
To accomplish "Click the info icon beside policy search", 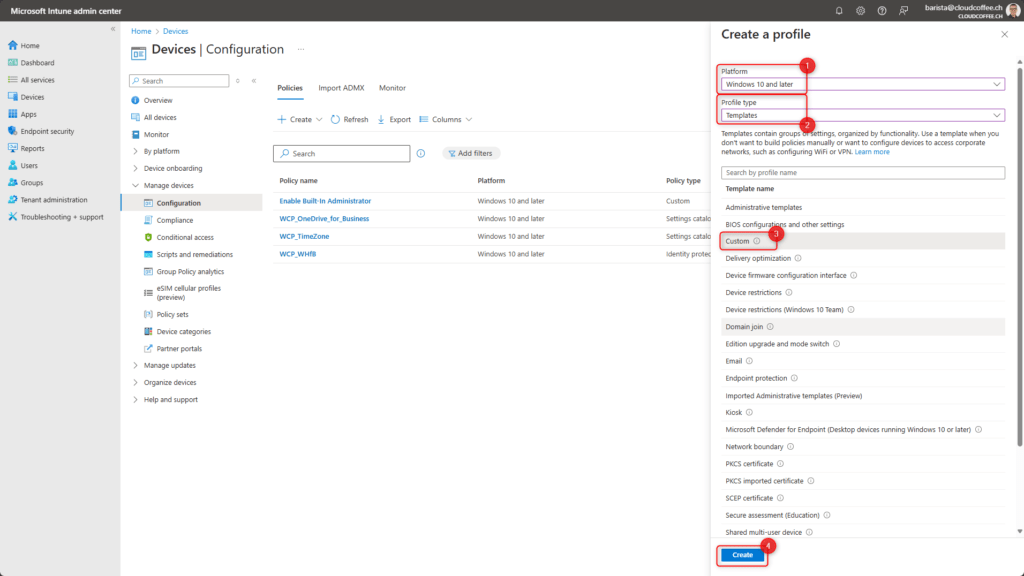I will click(x=421, y=153).
